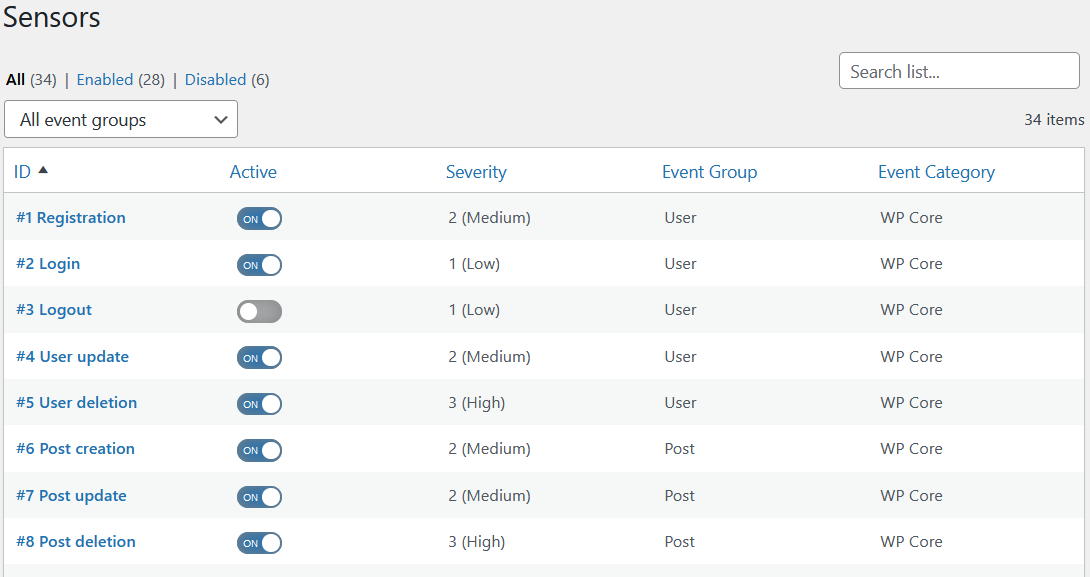Turn off the Post update toggle
Image resolution: width=1090 pixels, height=577 pixels.
(259, 496)
